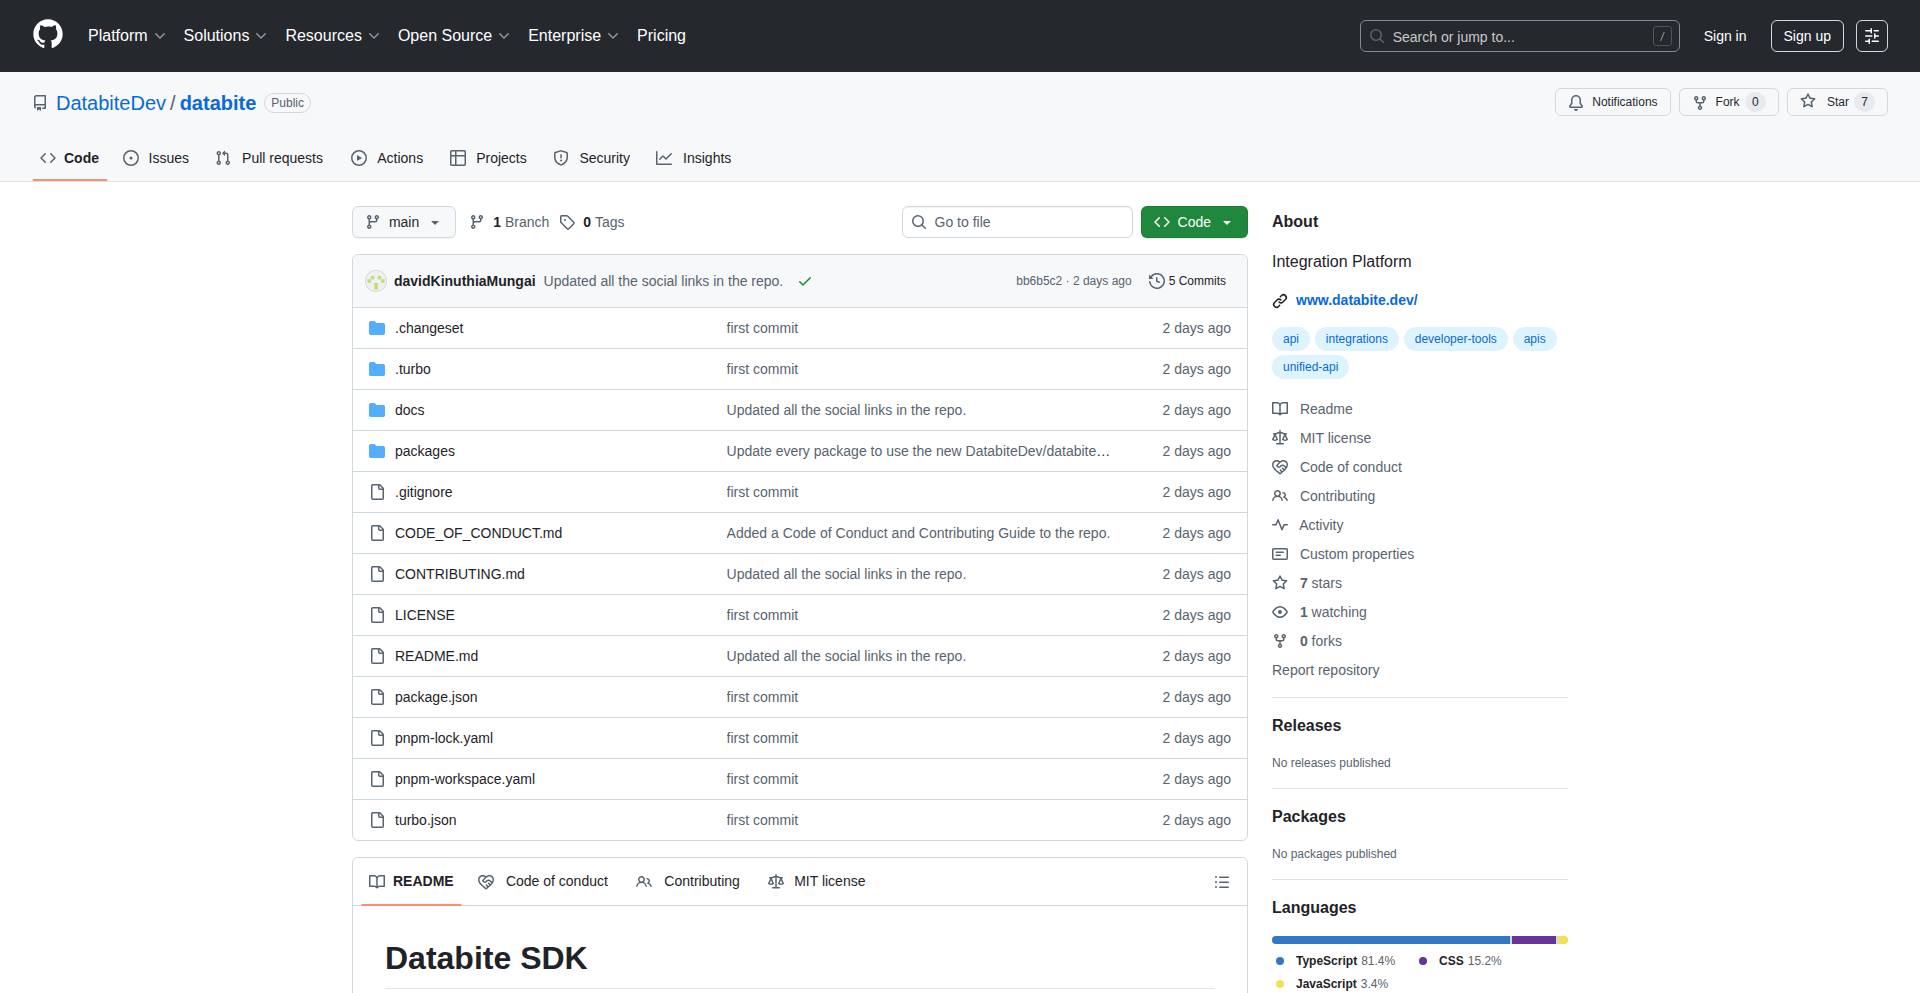This screenshot has width=1920, height=993.
Task: Click the Sign up button
Action: coord(1806,36)
